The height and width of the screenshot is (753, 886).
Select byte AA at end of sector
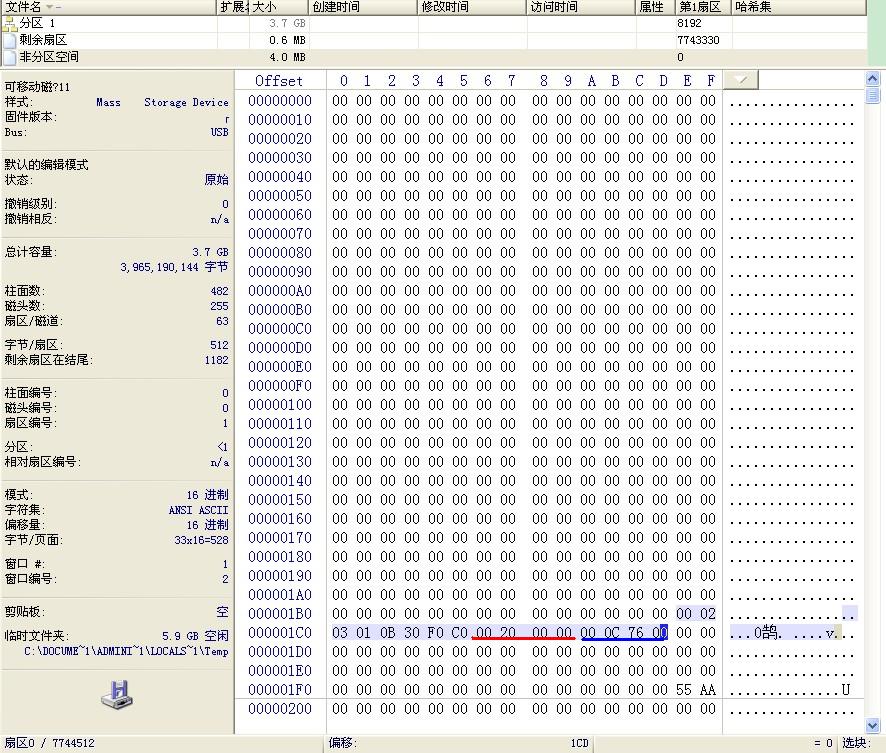point(708,690)
